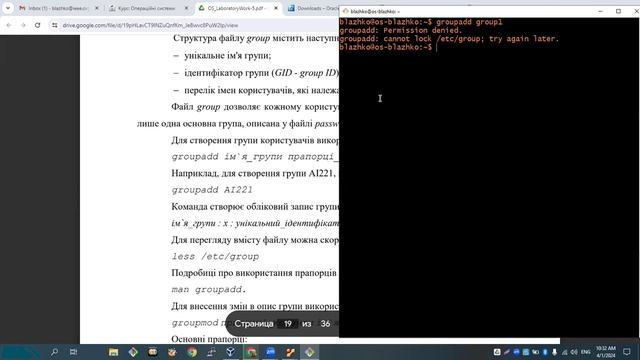Viewport: 640px width, 360px height.
Task: Click the line 'унікальне ім'я групи;'
Action: (x=227, y=56)
